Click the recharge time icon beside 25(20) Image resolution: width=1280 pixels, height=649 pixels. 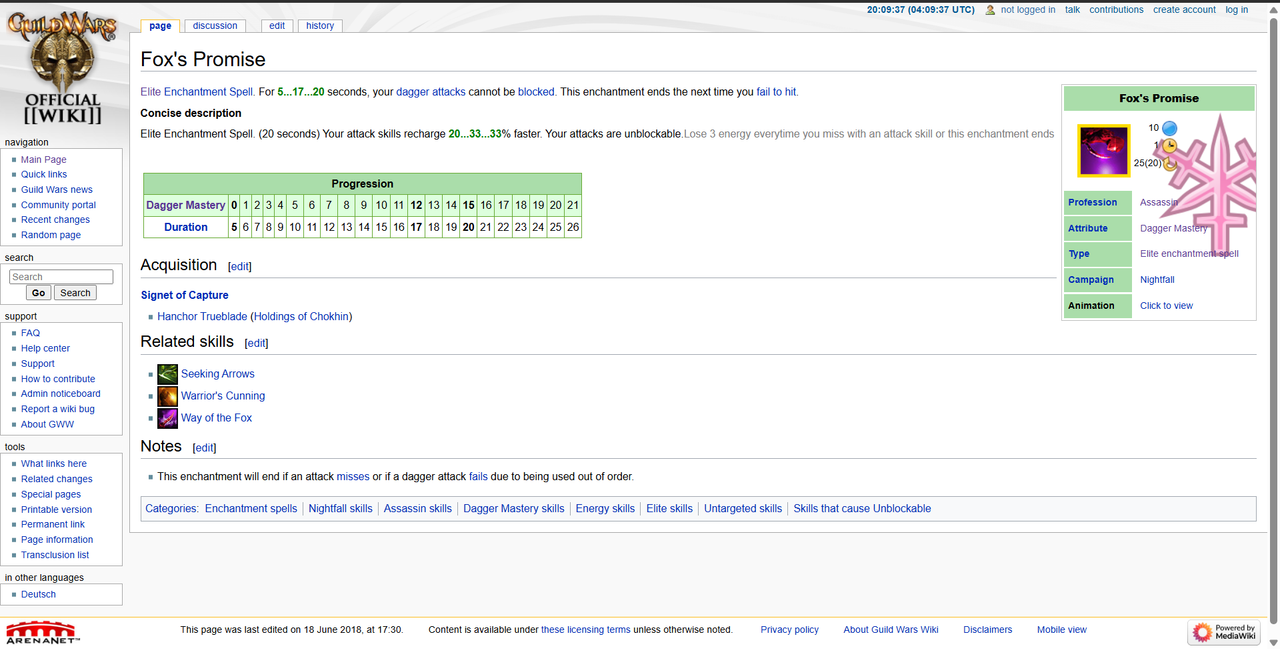pos(1169,163)
